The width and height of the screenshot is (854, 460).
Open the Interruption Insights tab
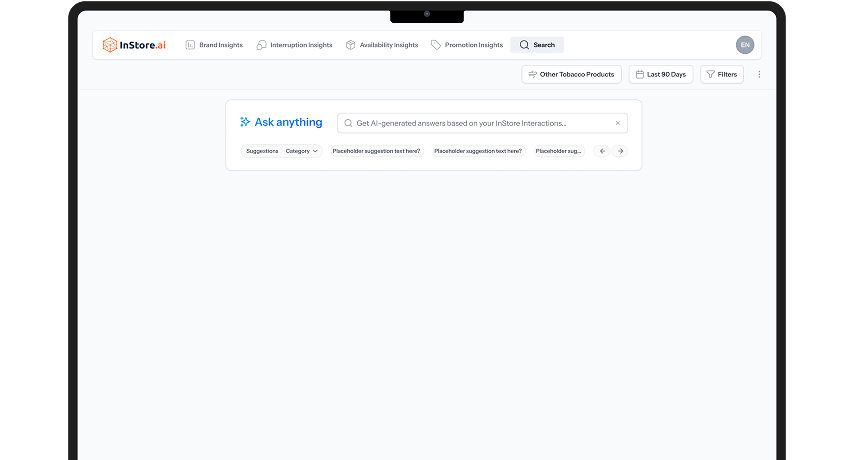(x=294, y=45)
